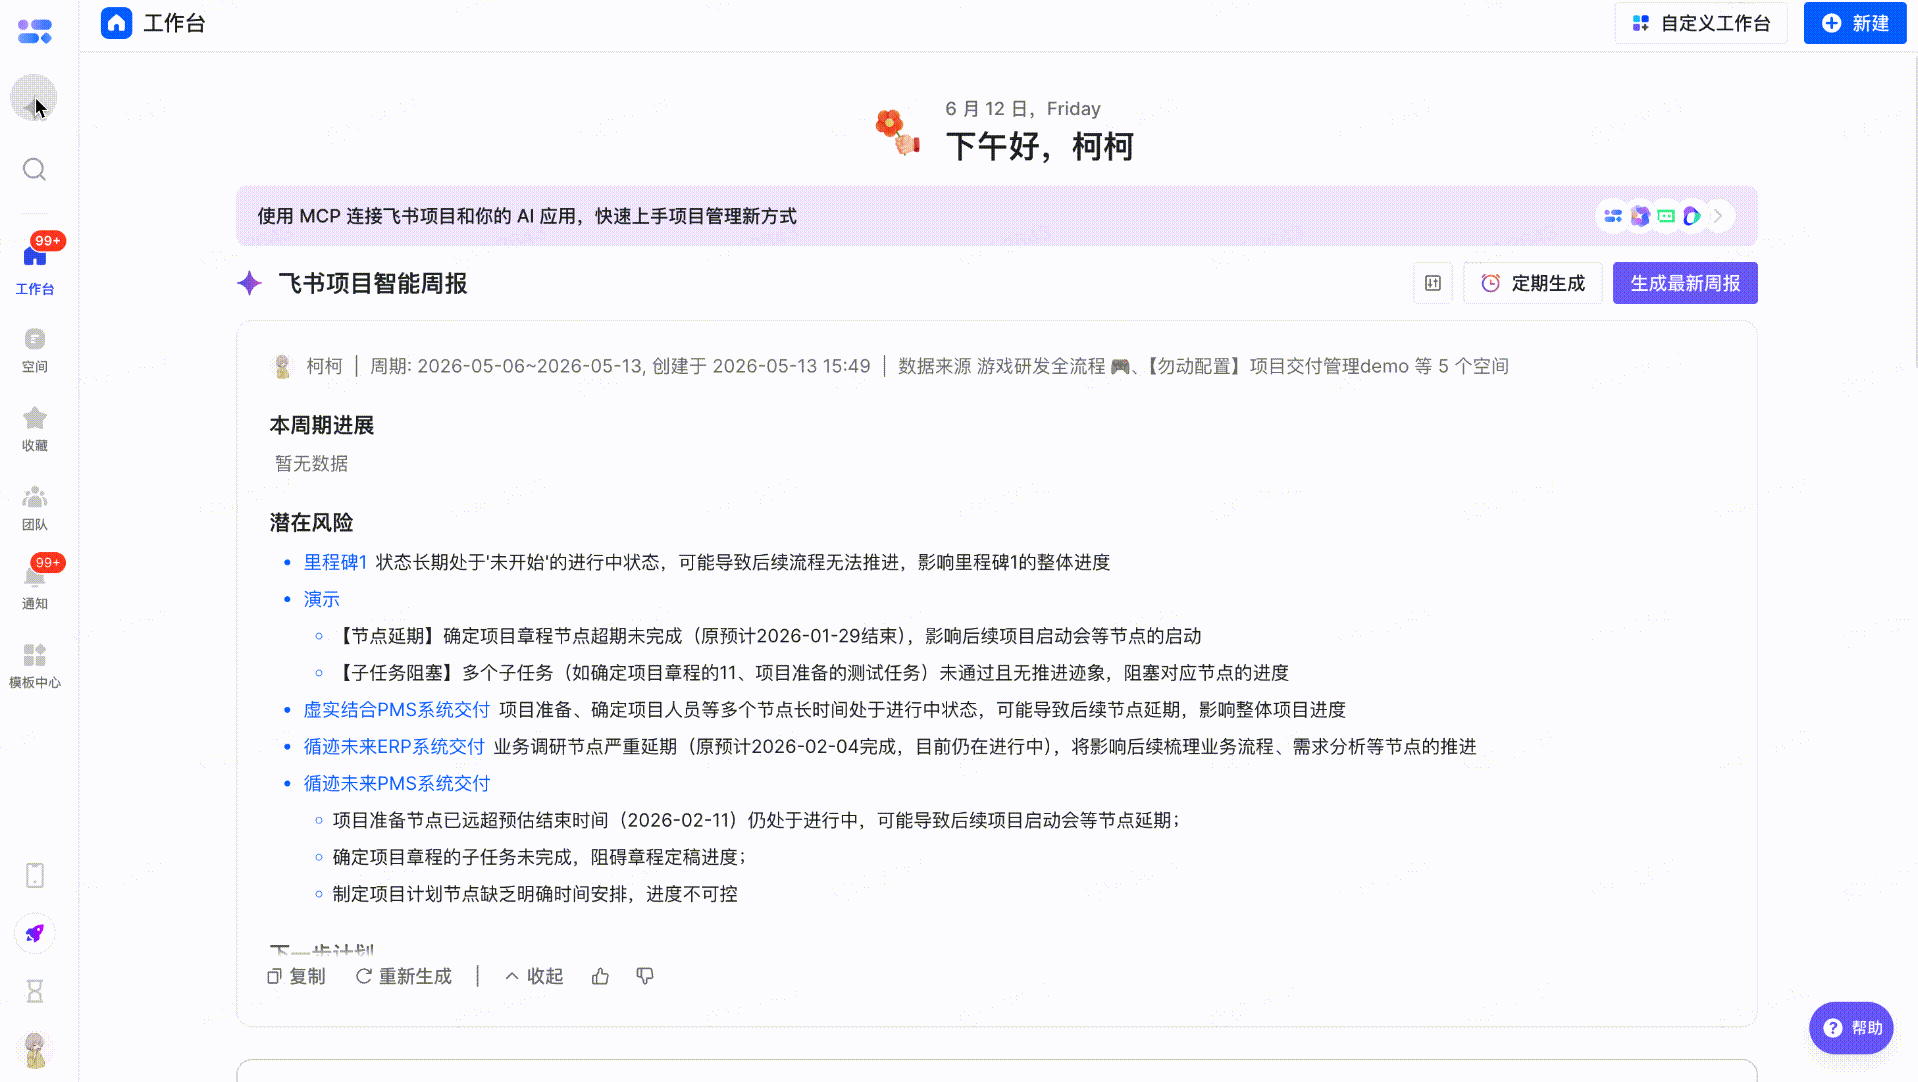Click the sparkle icon beside 飞书项目智能周报
This screenshot has width=1918, height=1082.
pos(249,283)
